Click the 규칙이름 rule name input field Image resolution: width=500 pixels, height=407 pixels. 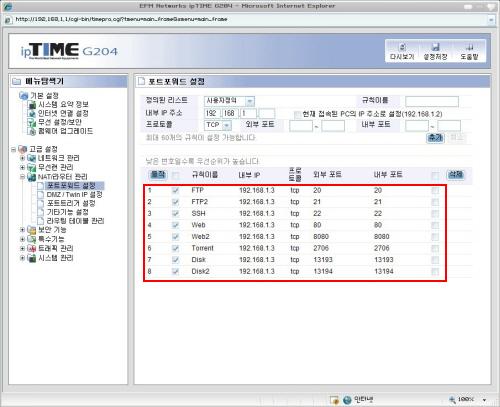click(432, 101)
